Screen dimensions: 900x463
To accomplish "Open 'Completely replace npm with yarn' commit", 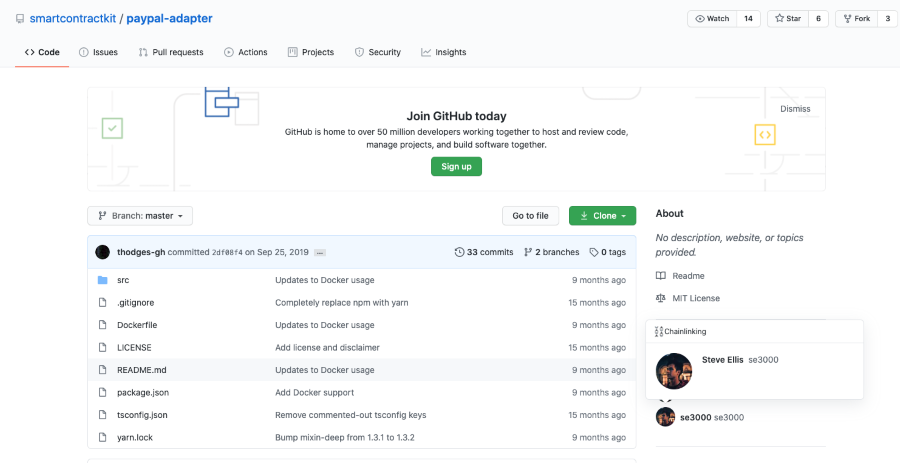I will pyautogui.click(x=342, y=302).
